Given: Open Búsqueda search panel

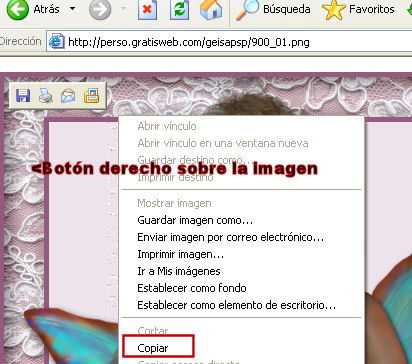Looking at the screenshot, I should coord(273,9).
